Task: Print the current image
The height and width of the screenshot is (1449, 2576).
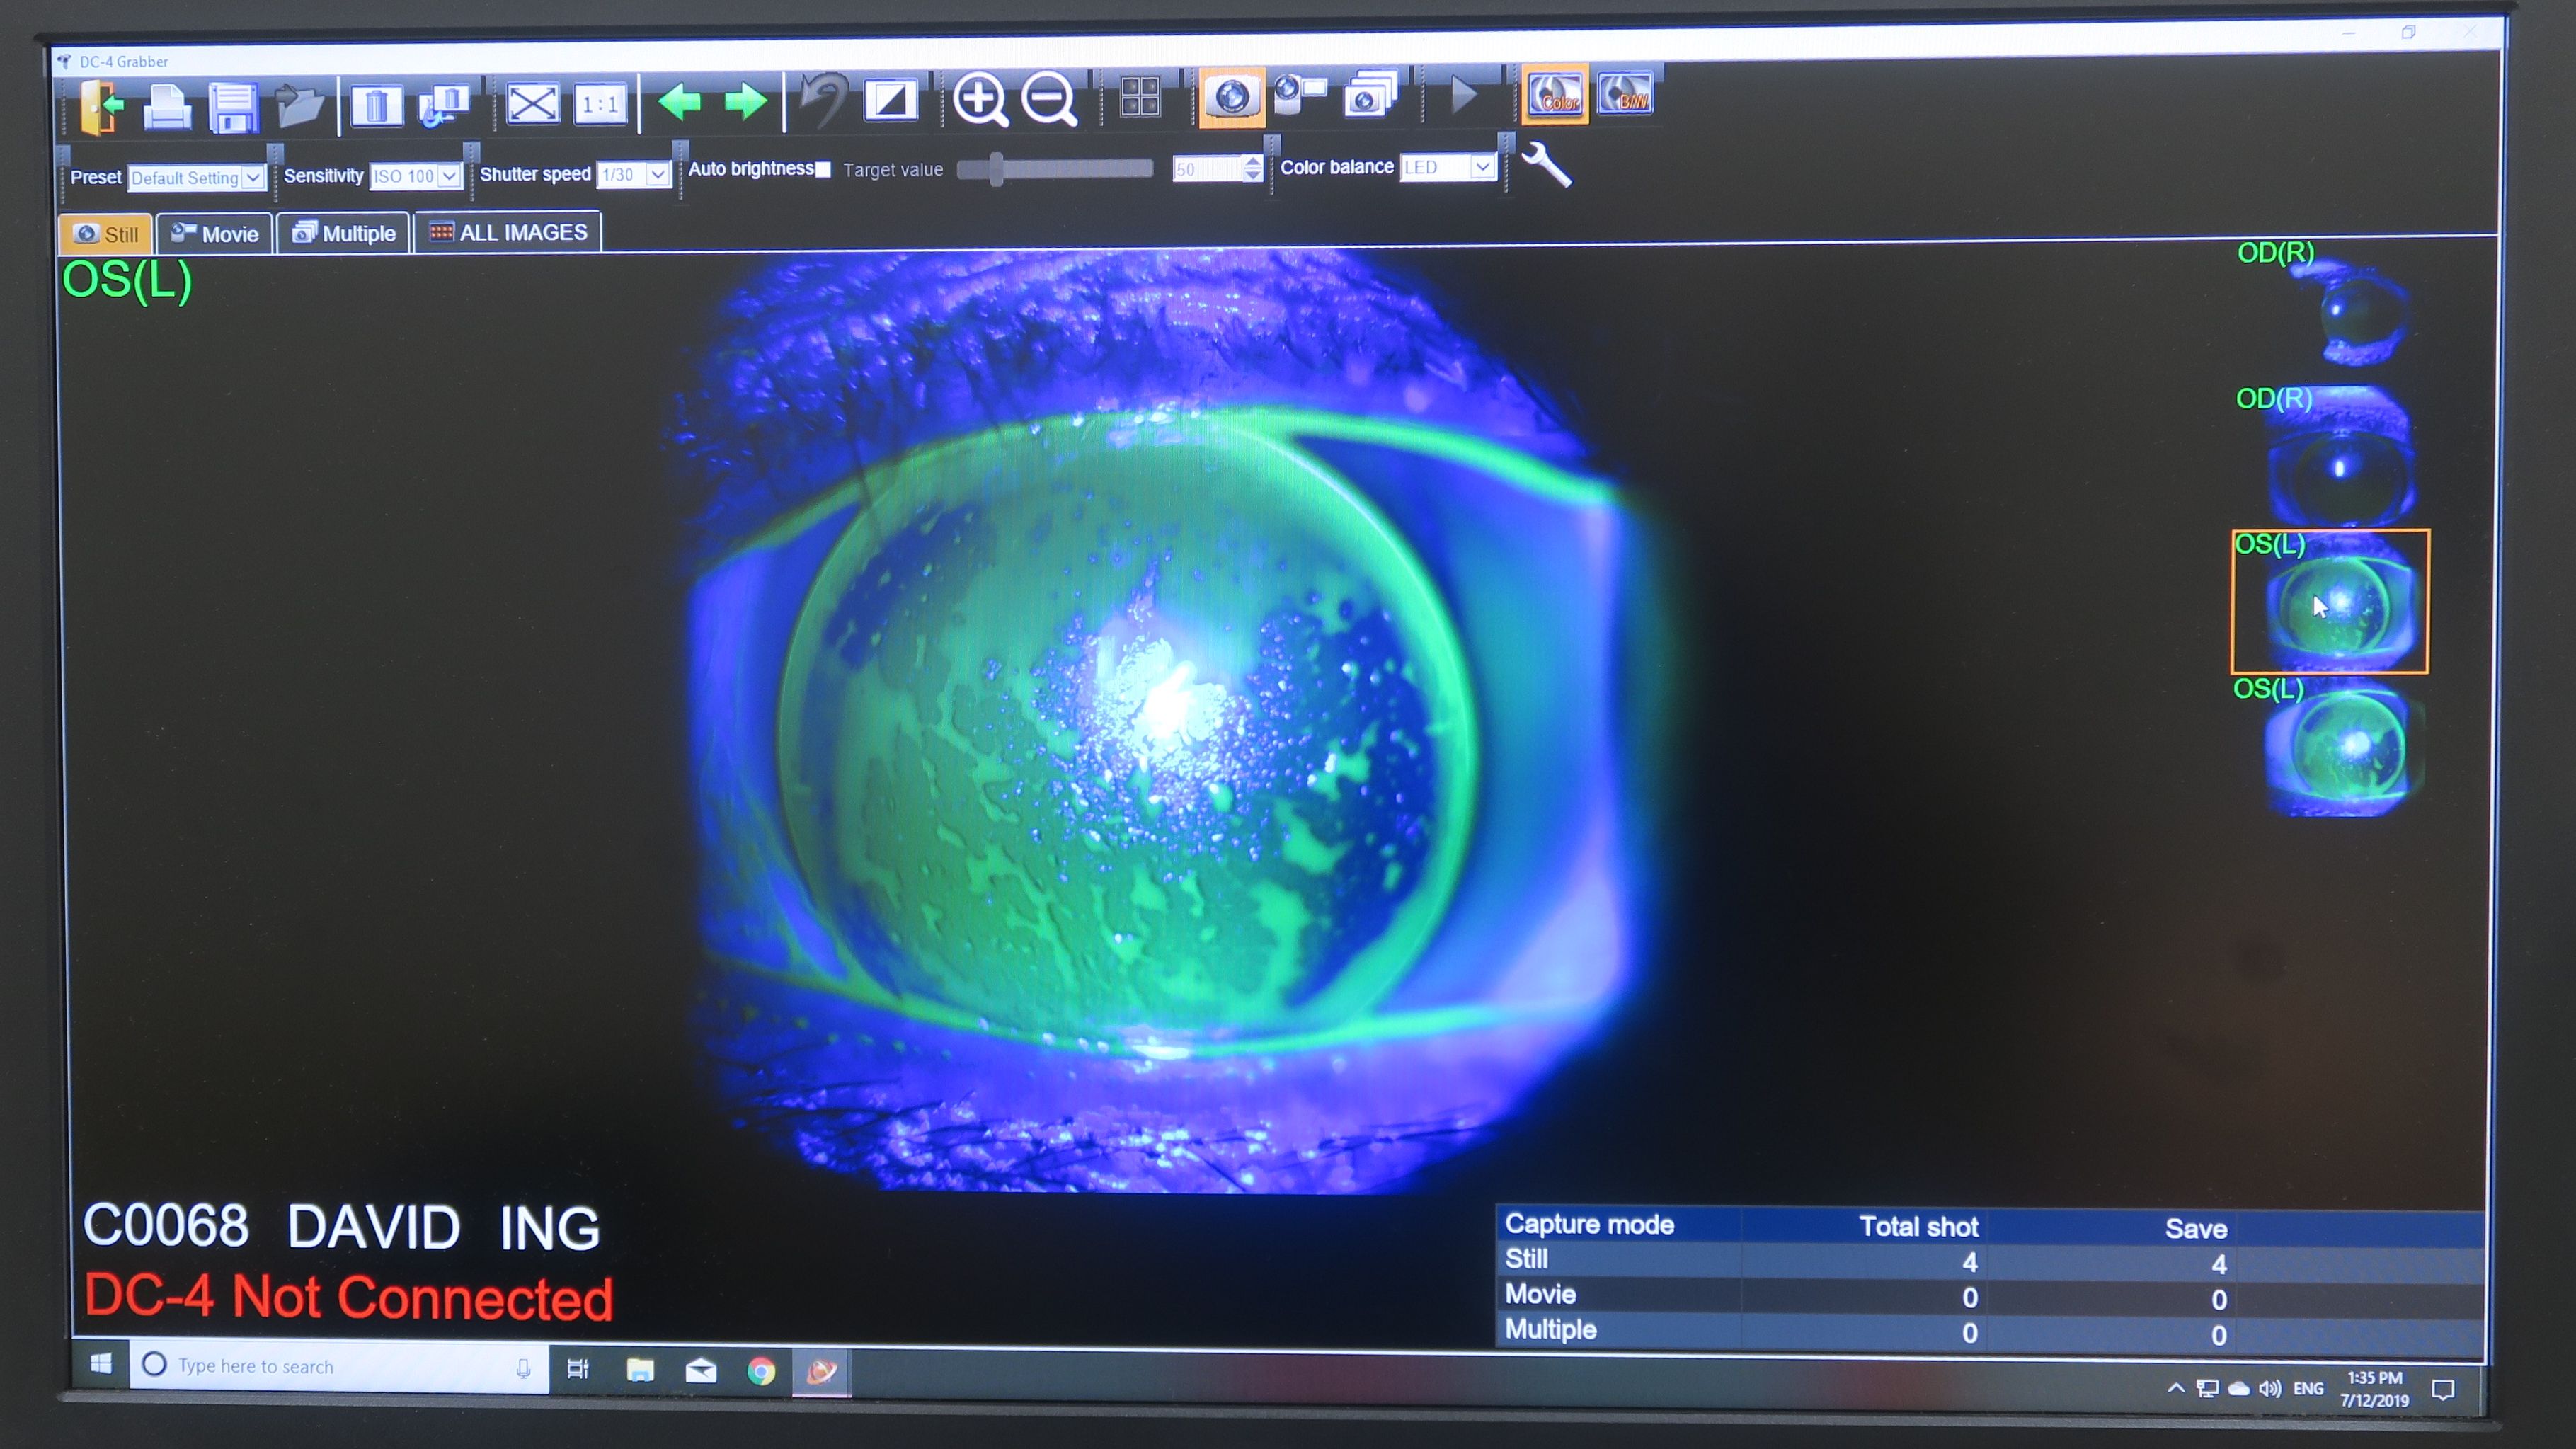Action: 166,106
